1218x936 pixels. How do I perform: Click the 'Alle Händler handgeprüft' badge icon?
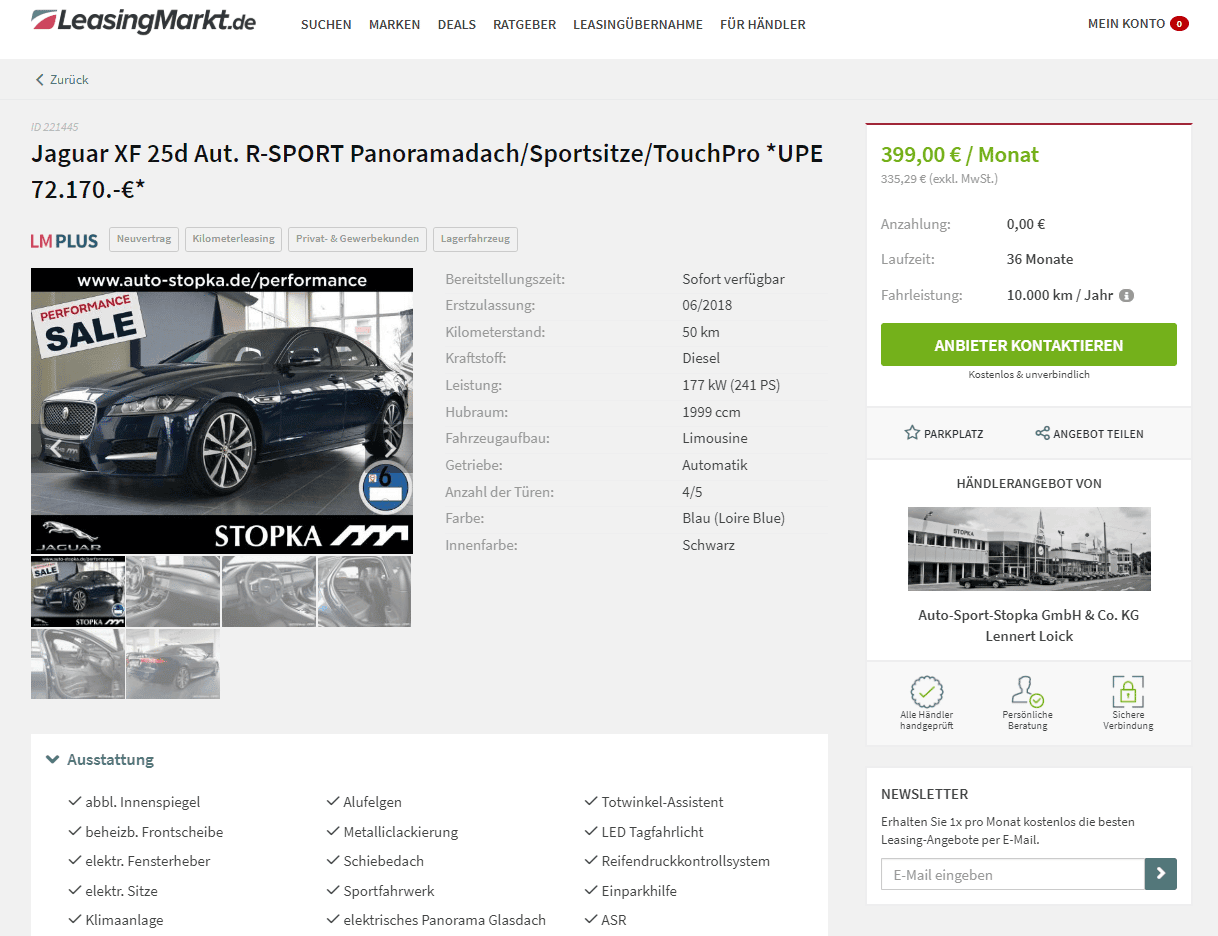tap(927, 692)
